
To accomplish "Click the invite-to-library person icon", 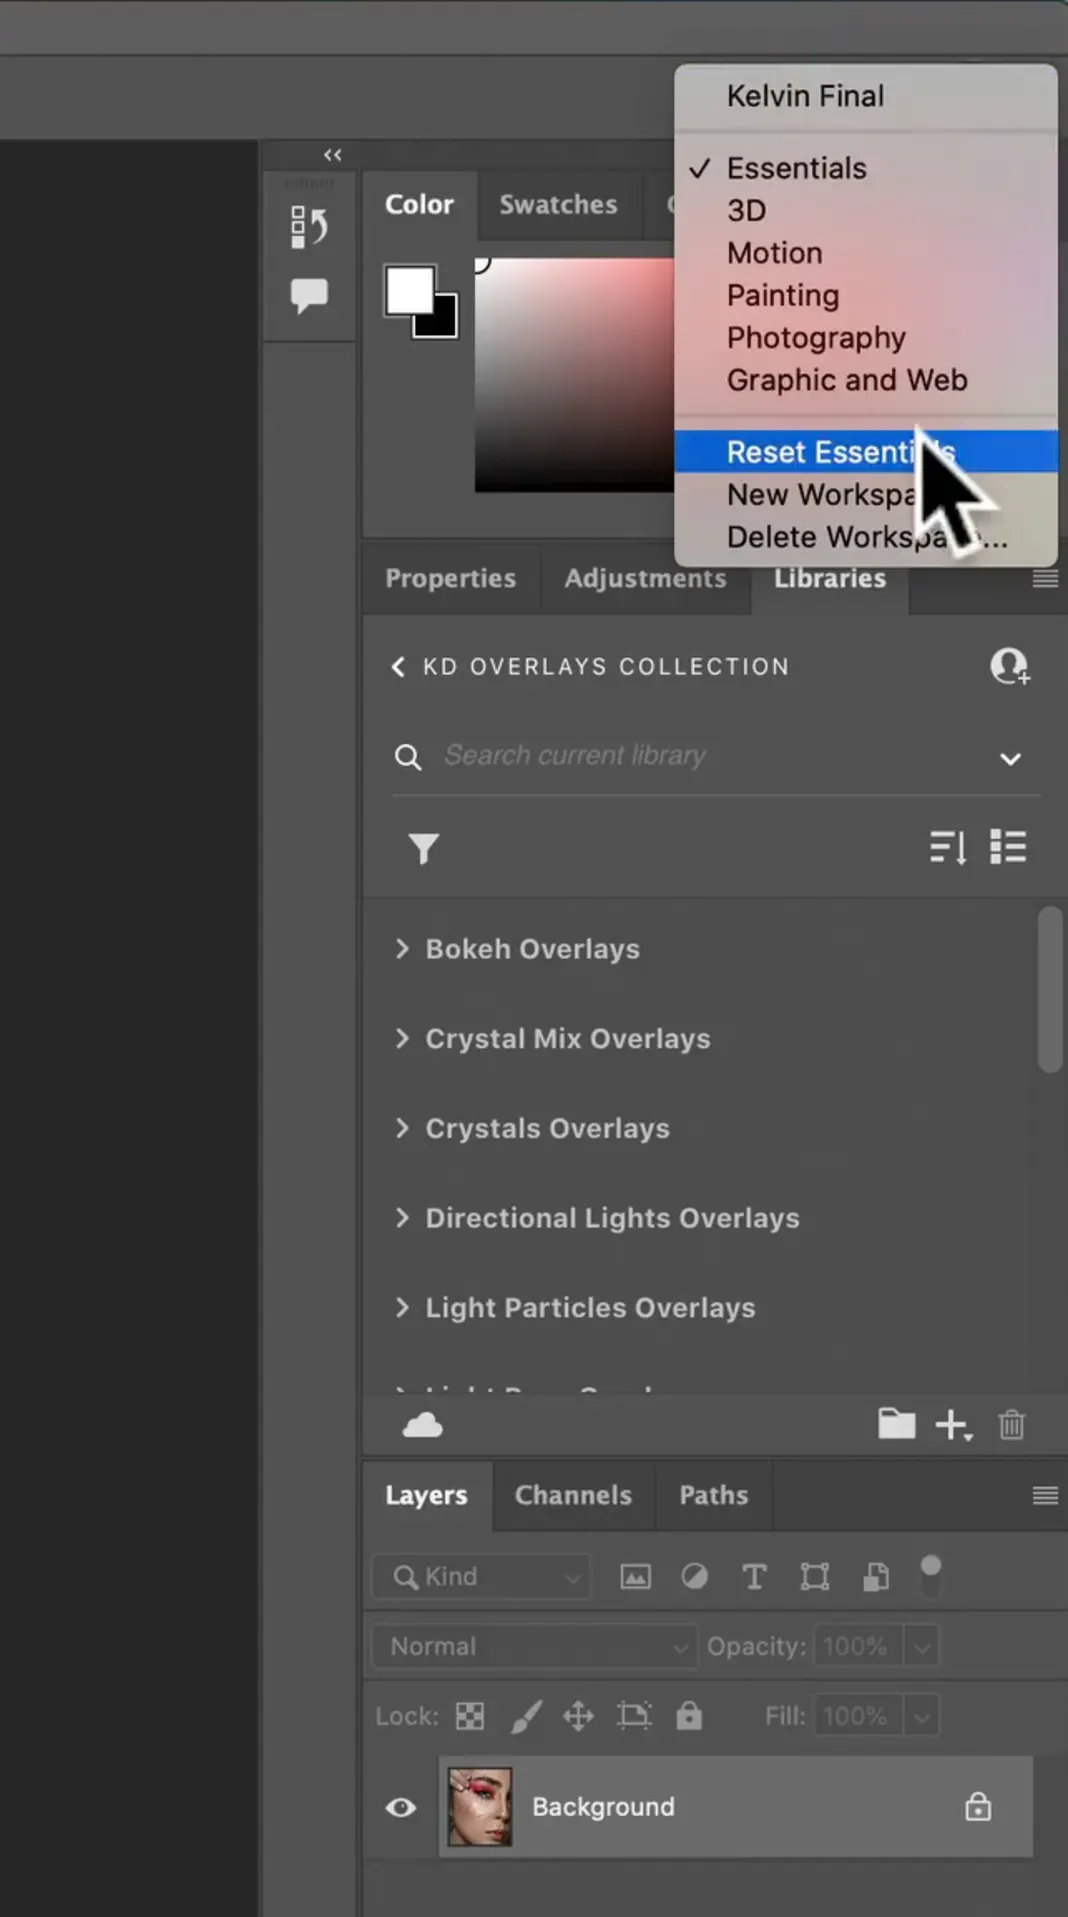I will pos(1010,666).
